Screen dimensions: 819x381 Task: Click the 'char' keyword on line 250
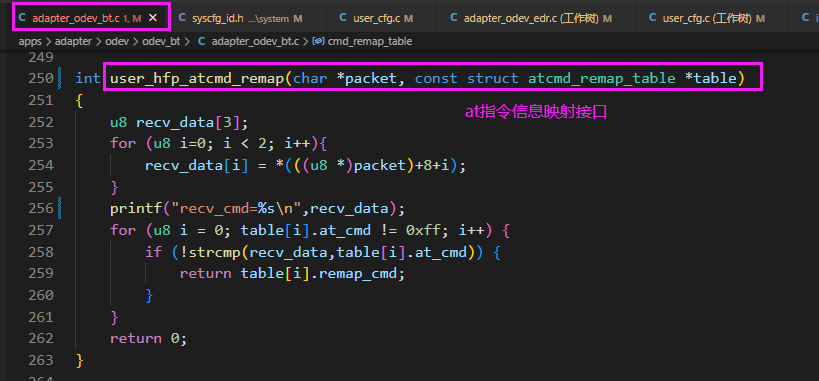(310, 78)
